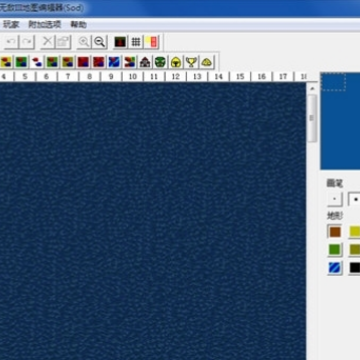Redo the last undone edit
360x360 pixels.
click(x=27, y=42)
